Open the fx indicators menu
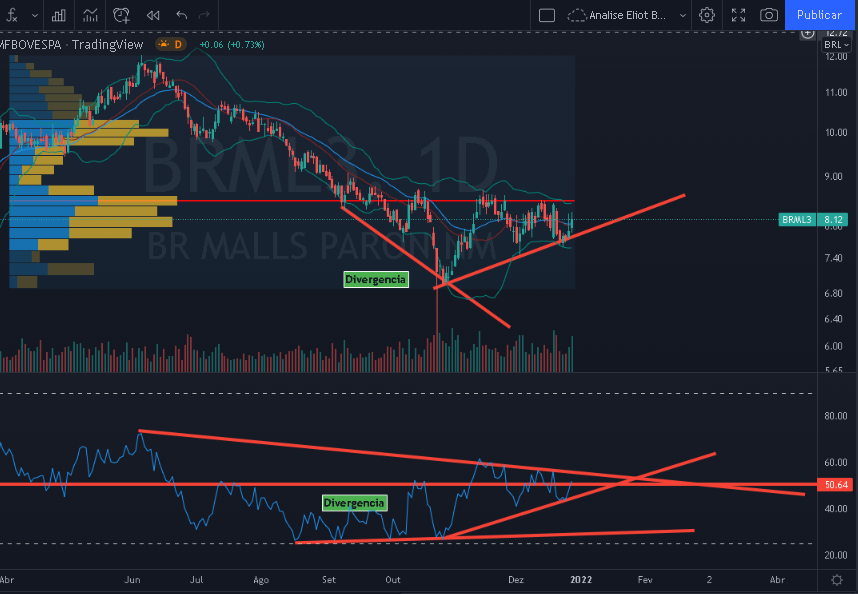This screenshot has height=594, width=858. [x=12, y=15]
